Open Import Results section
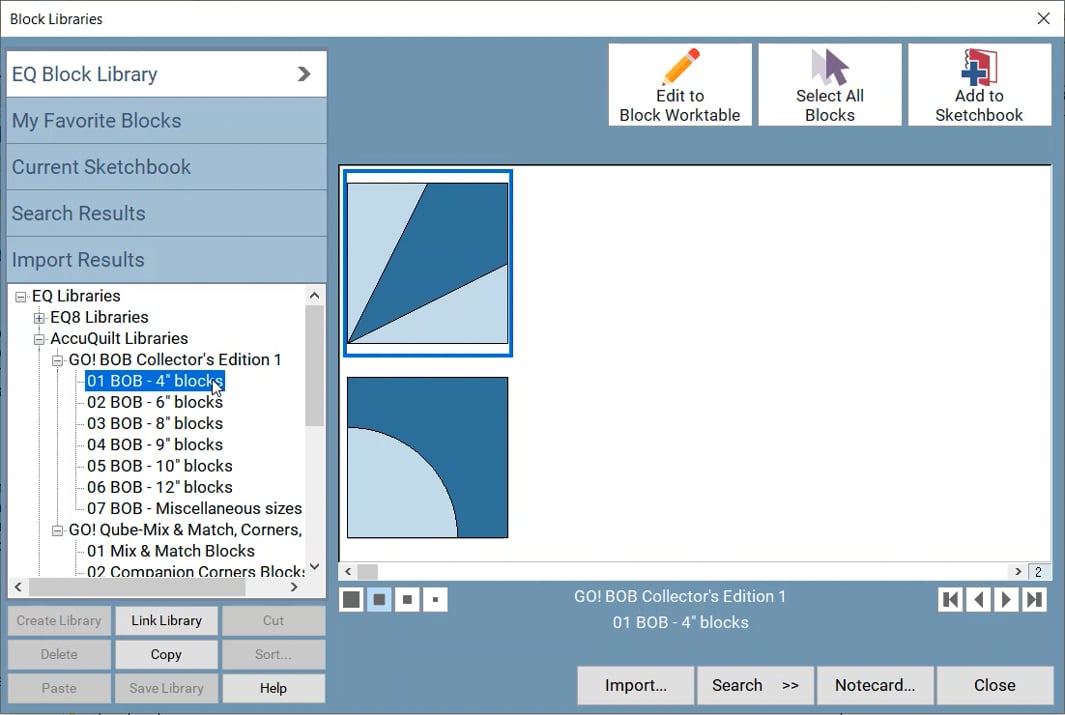The height and width of the screenshot is (715, 1065). [166, 260]
